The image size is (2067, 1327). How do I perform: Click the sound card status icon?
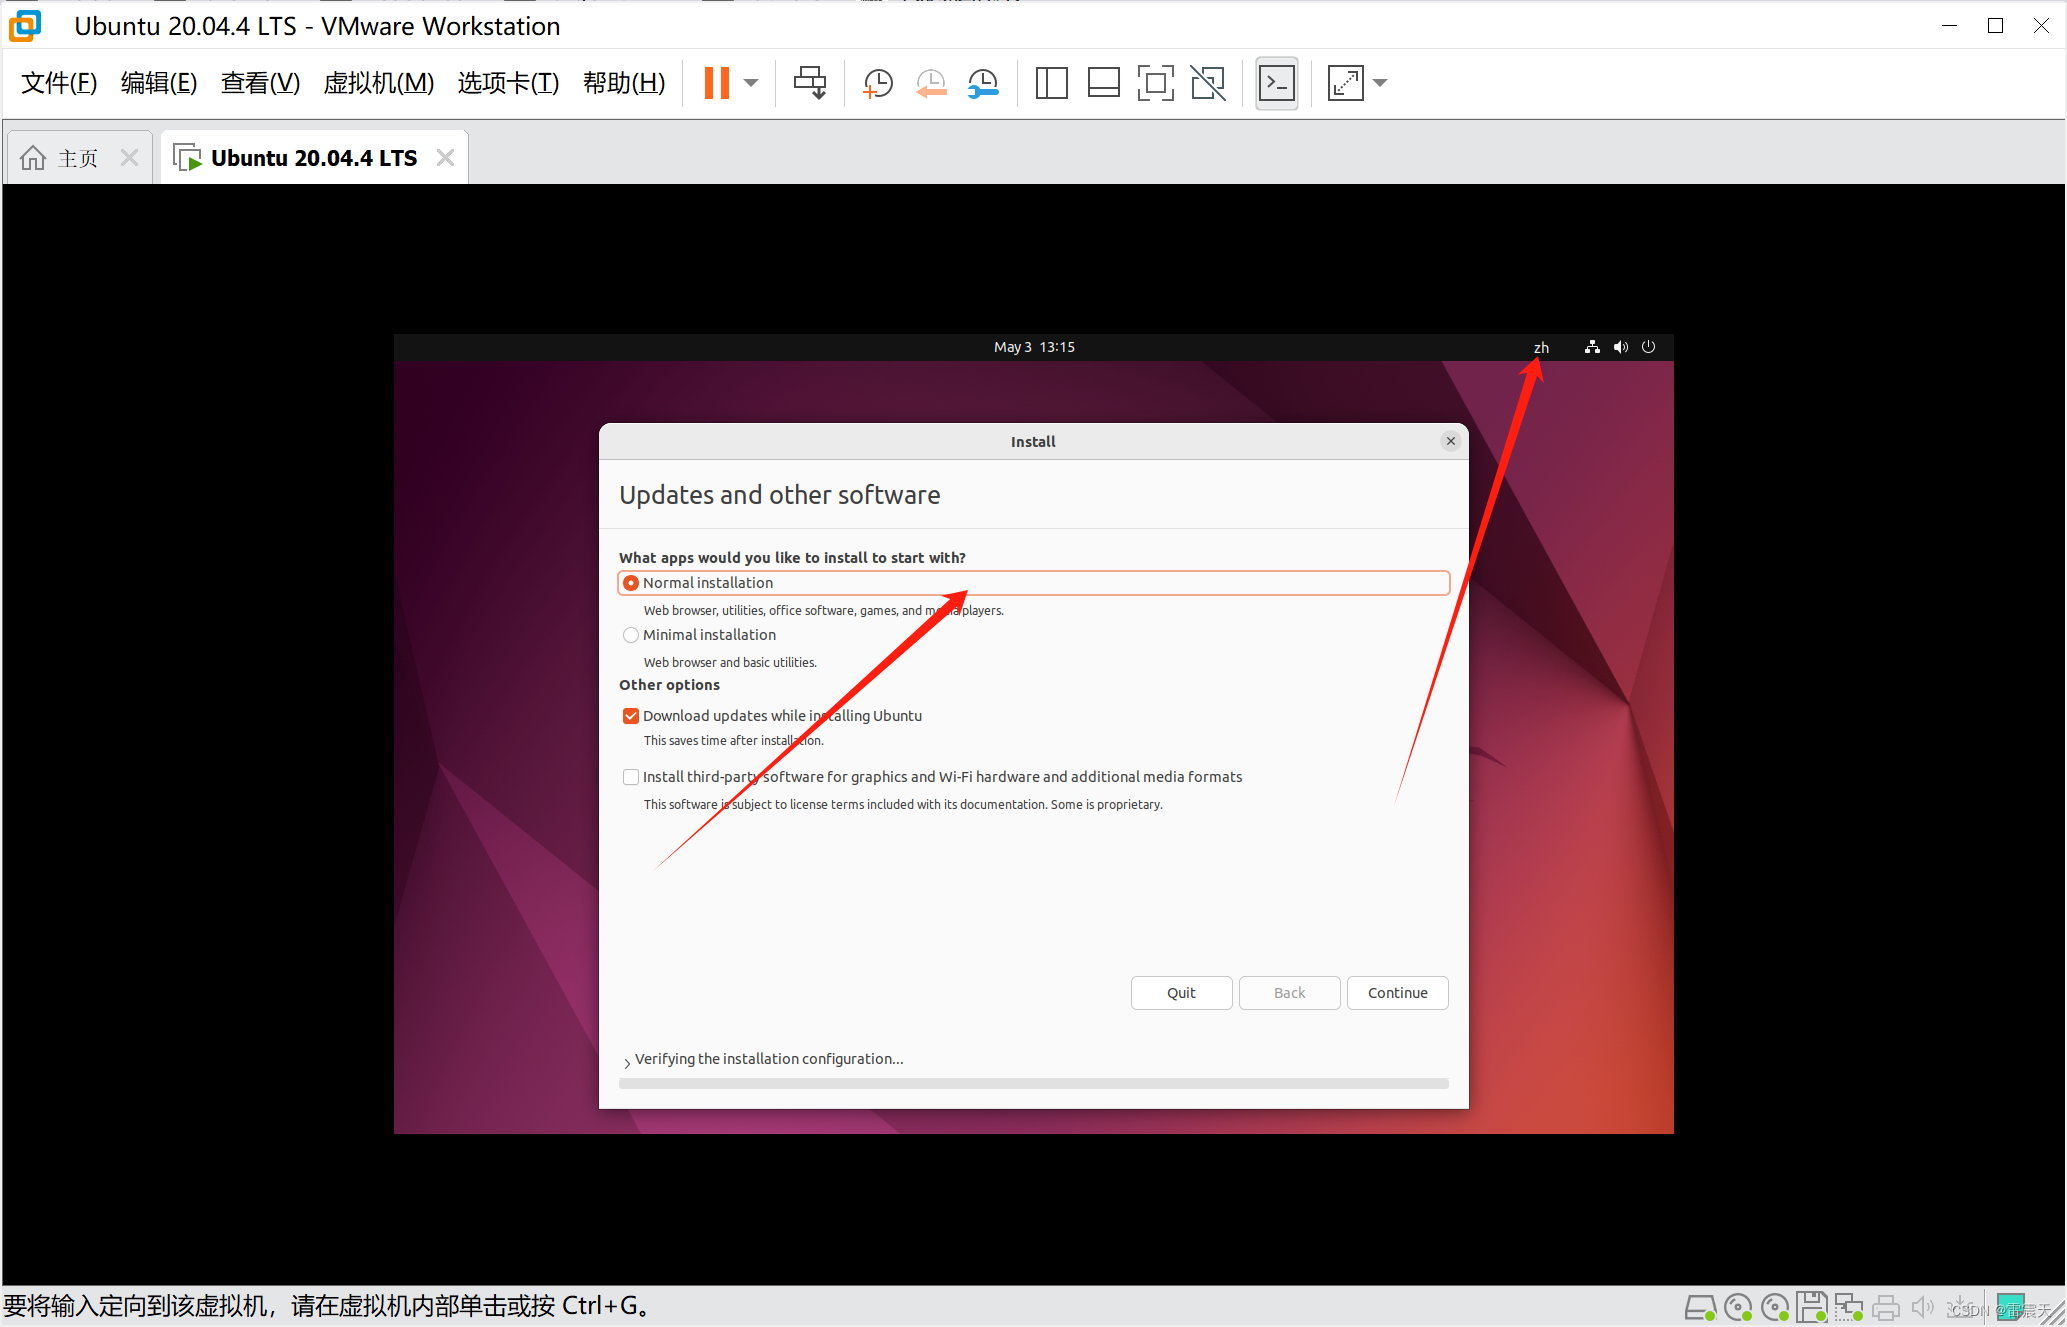coord(1923,1307)
